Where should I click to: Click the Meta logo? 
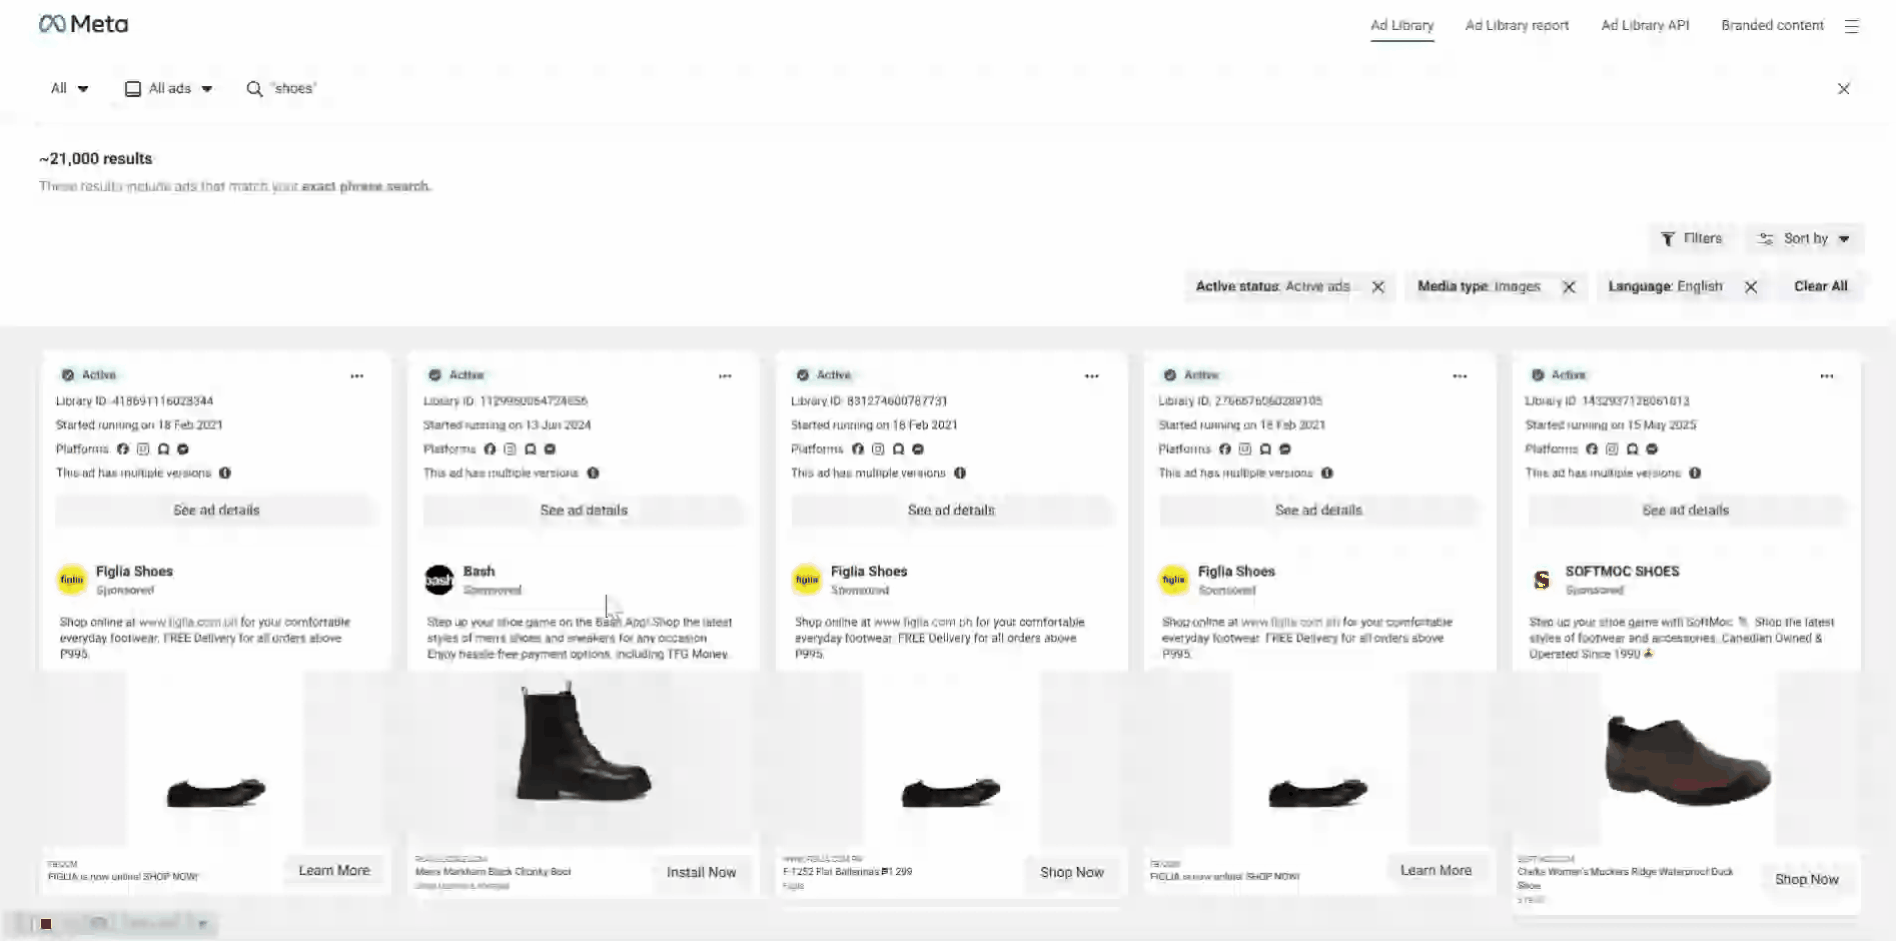point(84,23)
